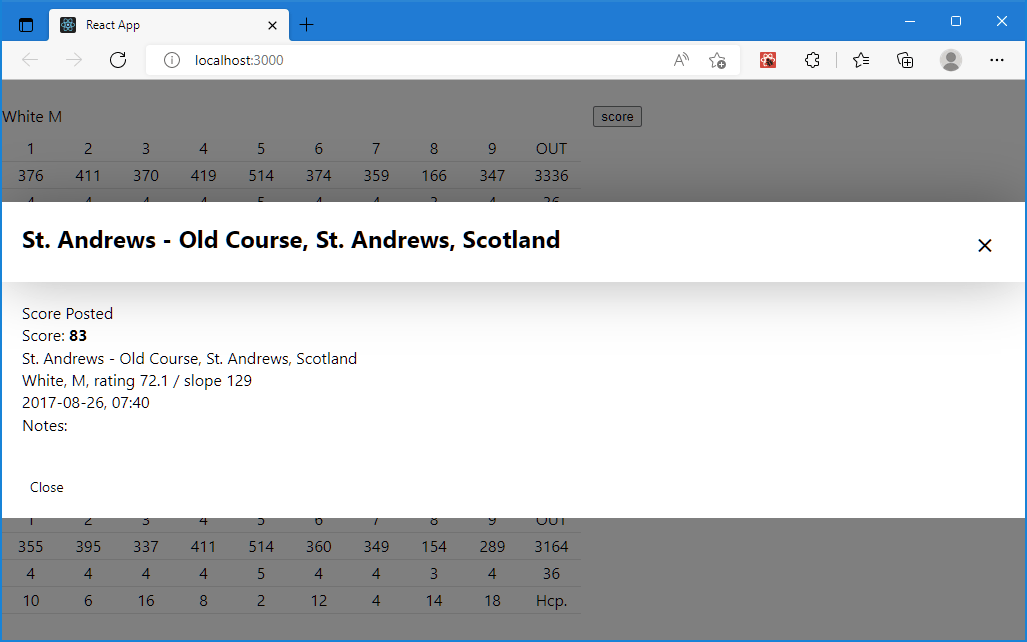Open the Collections icon
This screenshot has height=642, width=1027.
click(905, 60)
